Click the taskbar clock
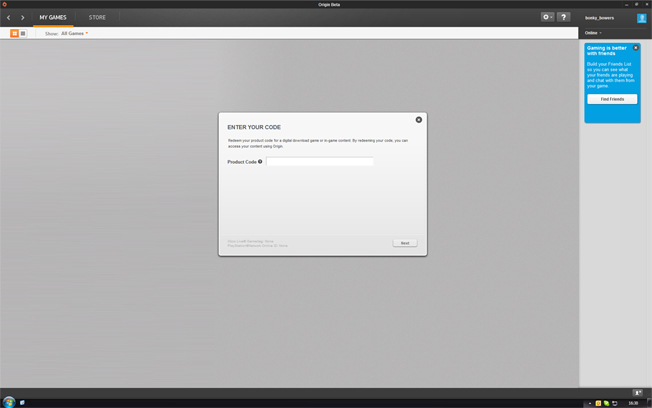The width and height of the screenshot is (652, 408). [633, 402]
